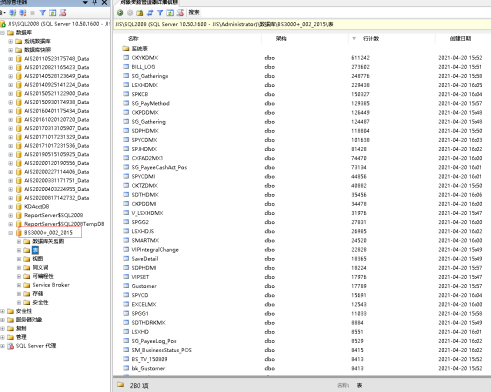Select the 视图 (Views) folder in the tree
This screenshot has height=392, width=491.
click(x=38, y=259)
